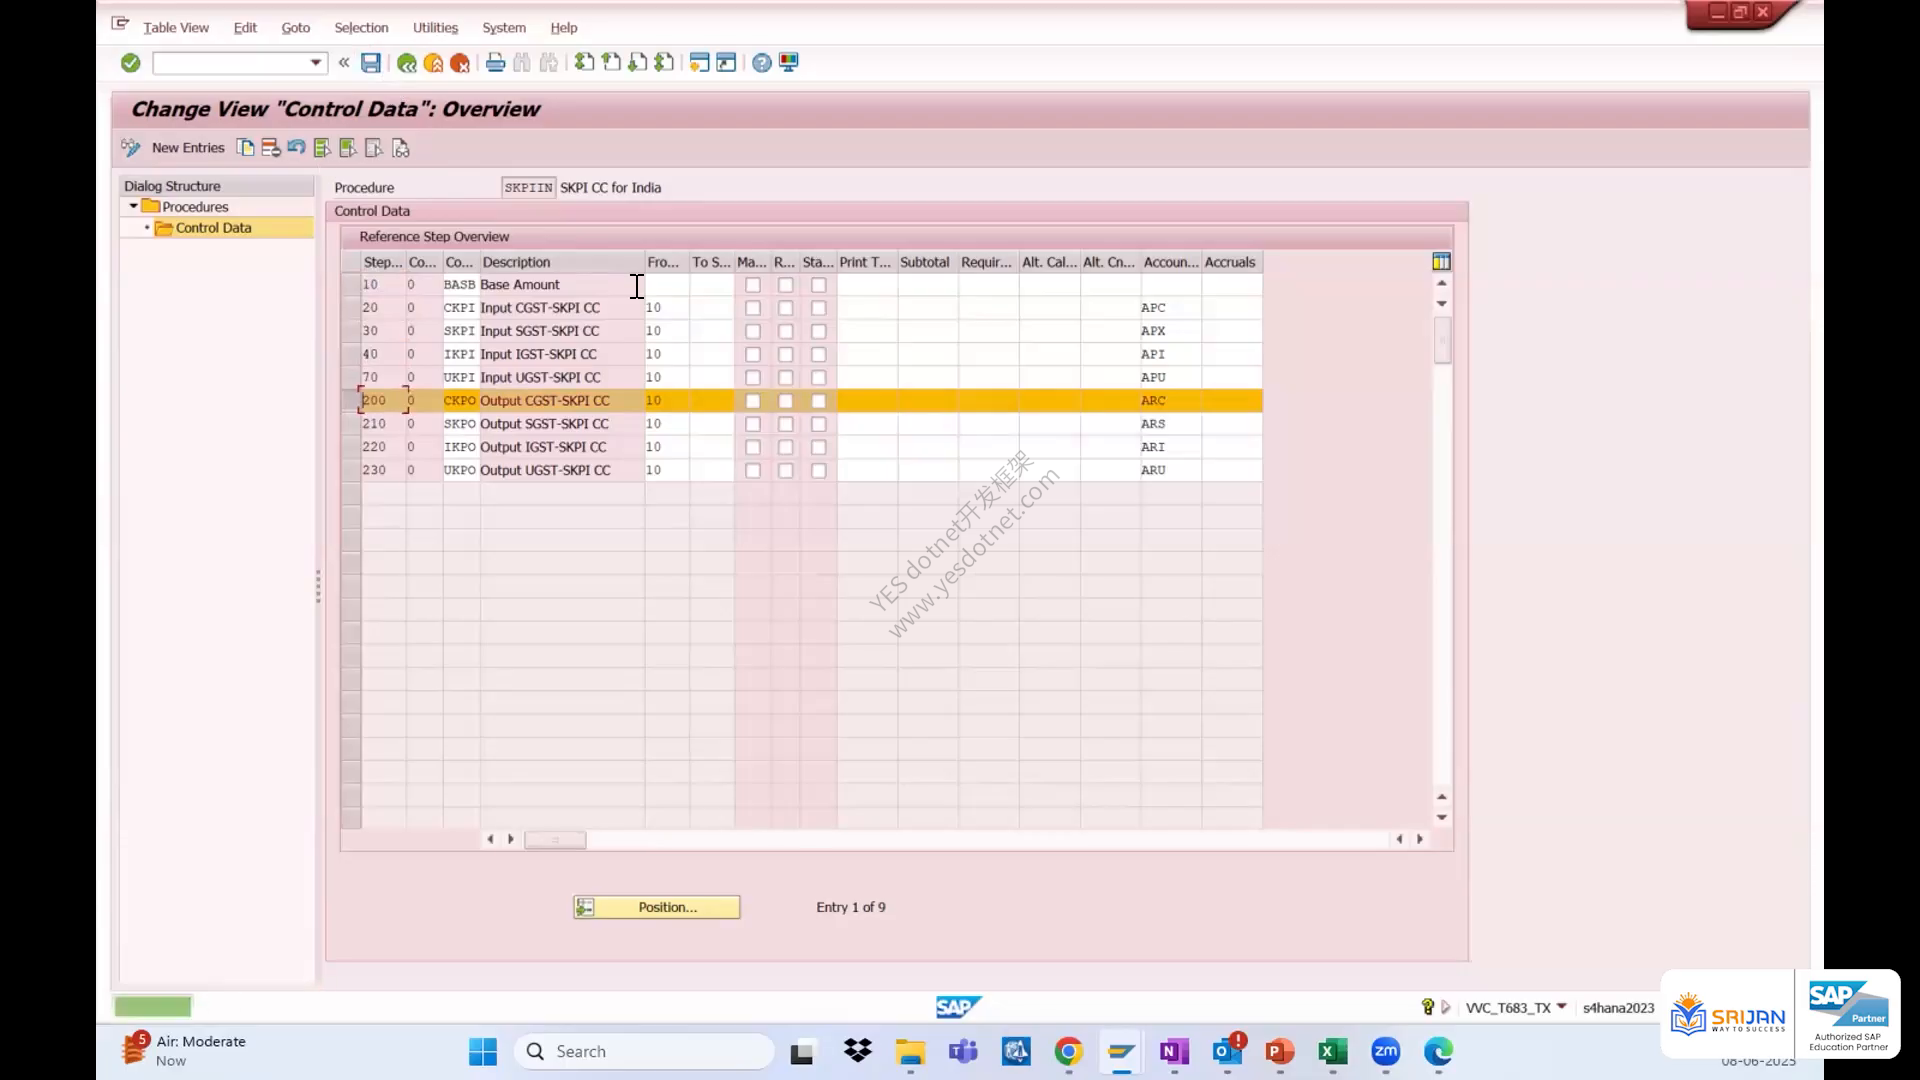Viewport: 1920px width, 1080px height.
Task: Click the Save disk icon
Action: click(x=371, y=63)
